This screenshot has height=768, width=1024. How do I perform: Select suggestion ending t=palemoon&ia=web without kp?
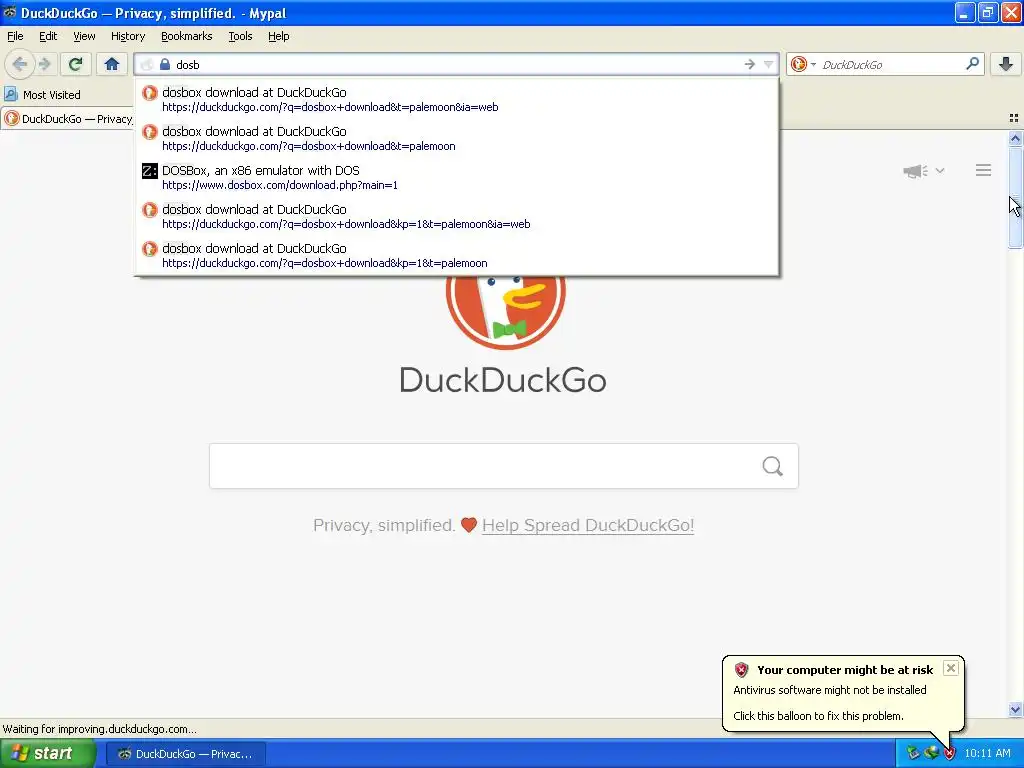(456, 99)
